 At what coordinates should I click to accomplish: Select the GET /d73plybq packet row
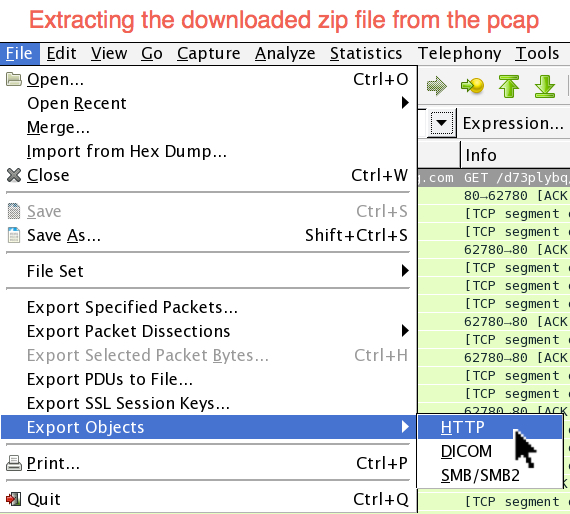point(494,178)
